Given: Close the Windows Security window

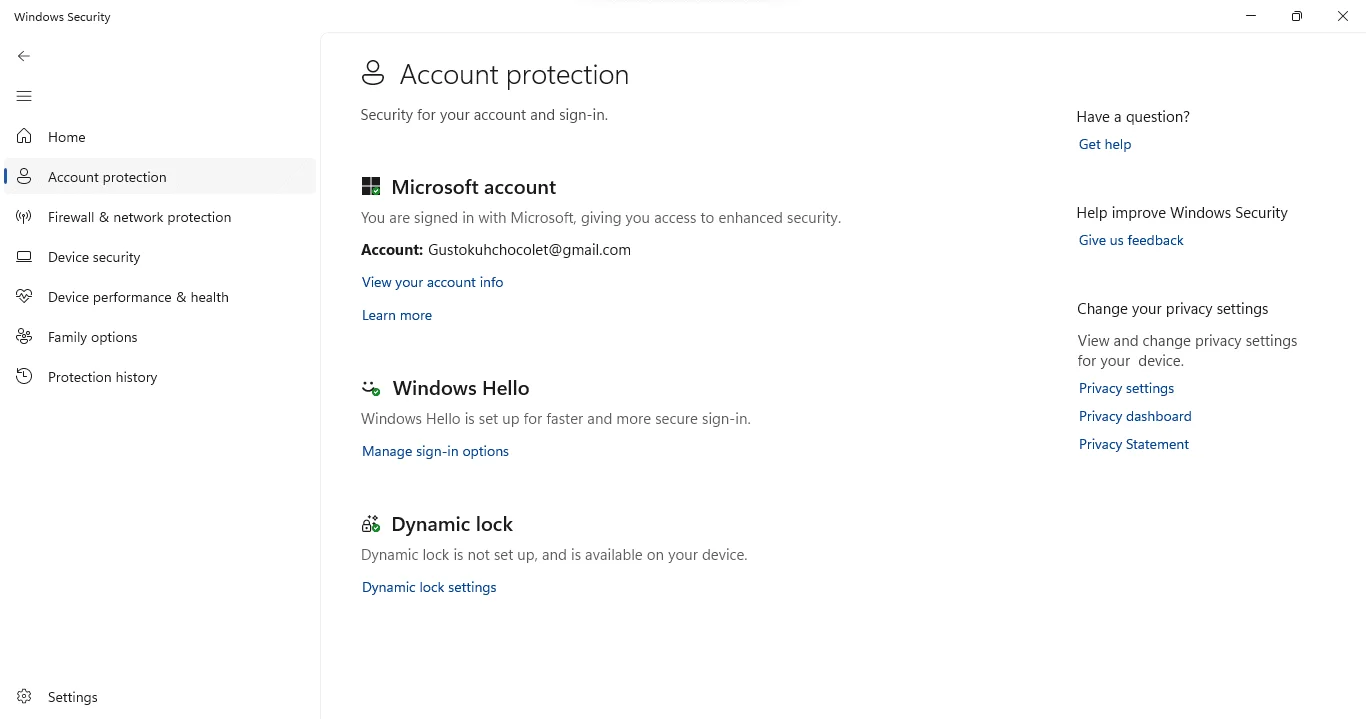Looking at the screenshot, I should (1343, 16).
